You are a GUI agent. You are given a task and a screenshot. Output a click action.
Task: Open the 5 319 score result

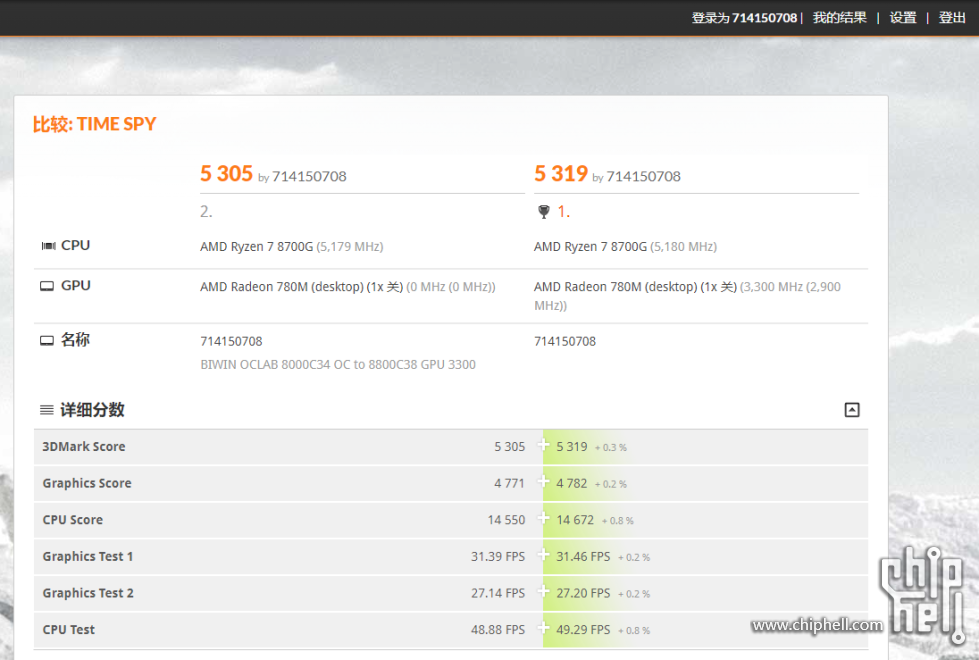click(561, 173)
